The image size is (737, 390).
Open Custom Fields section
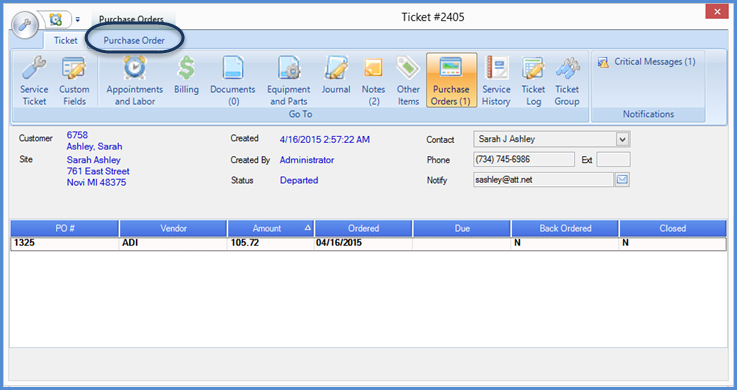tap(74, 81)
